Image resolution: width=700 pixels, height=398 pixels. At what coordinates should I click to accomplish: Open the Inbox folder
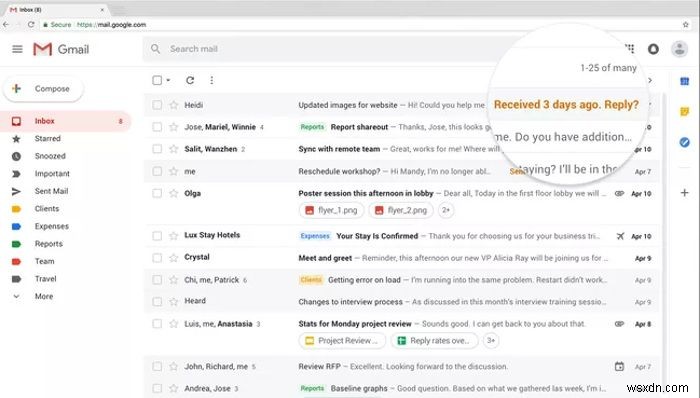pyautogui.click(x=66, y=121)
